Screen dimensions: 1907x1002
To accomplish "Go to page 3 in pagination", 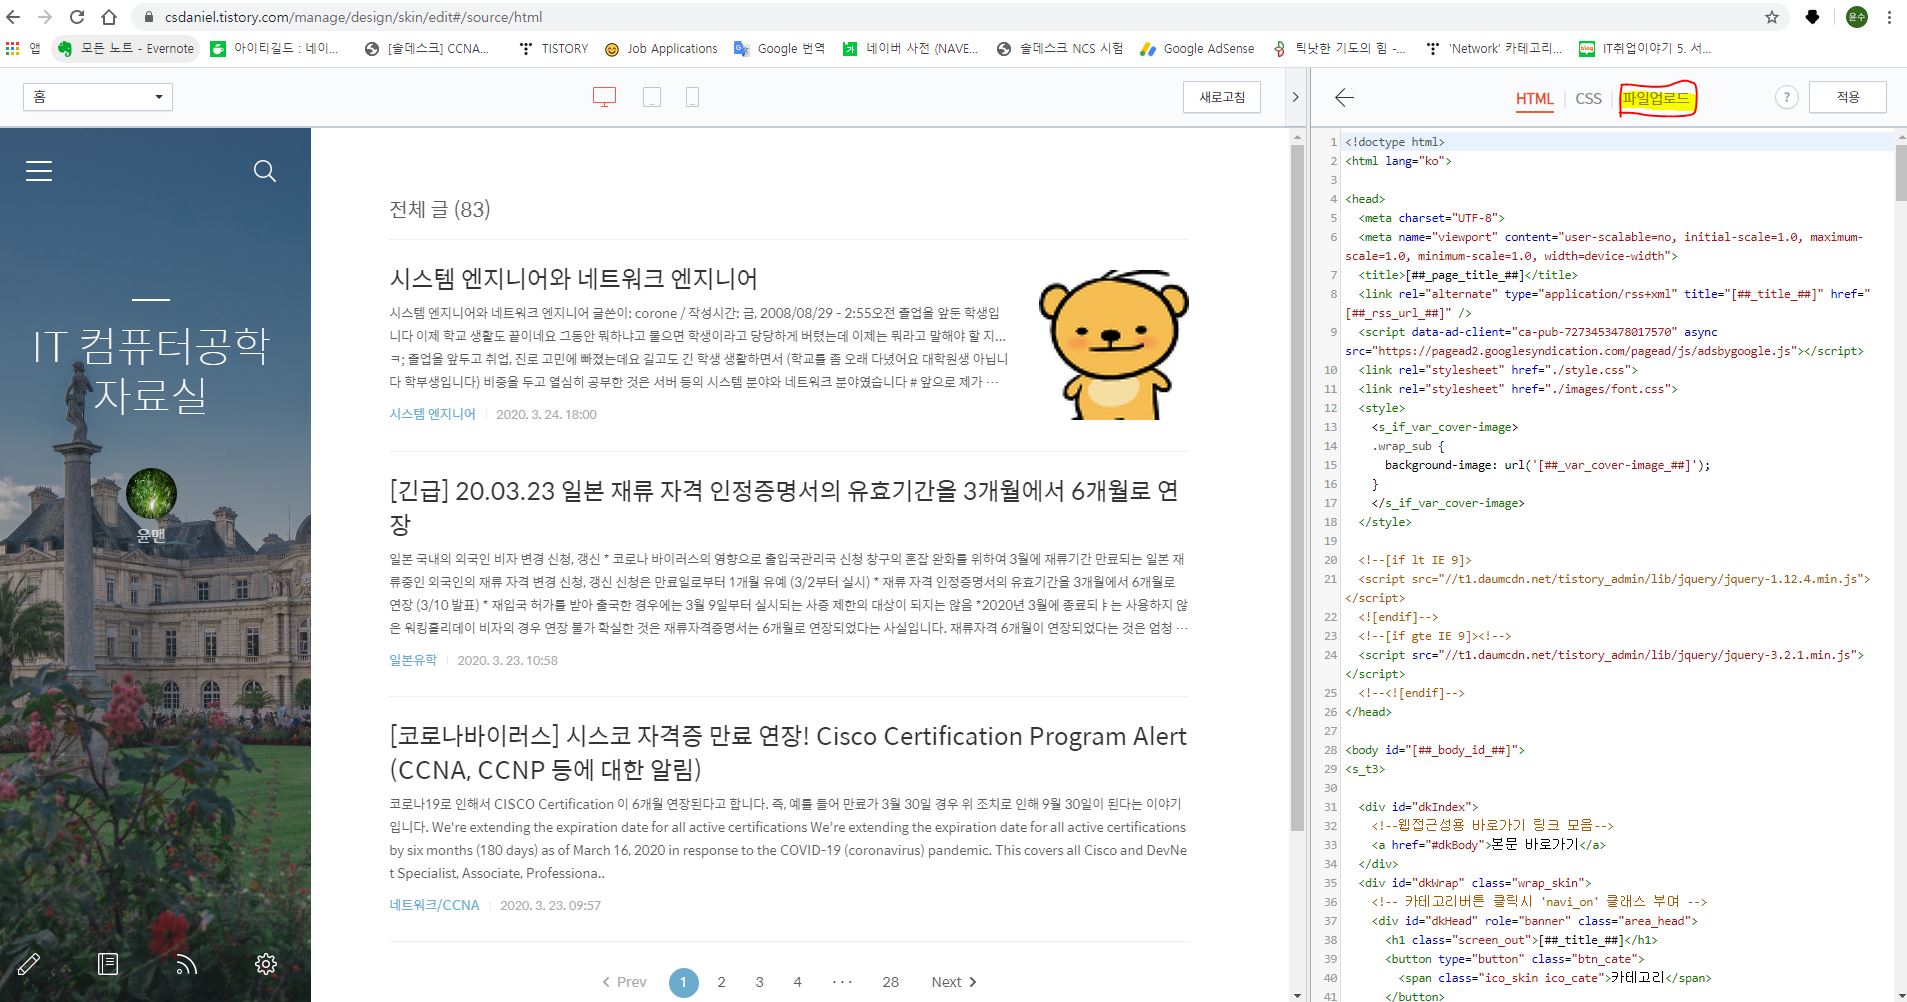I will [759, 982].
